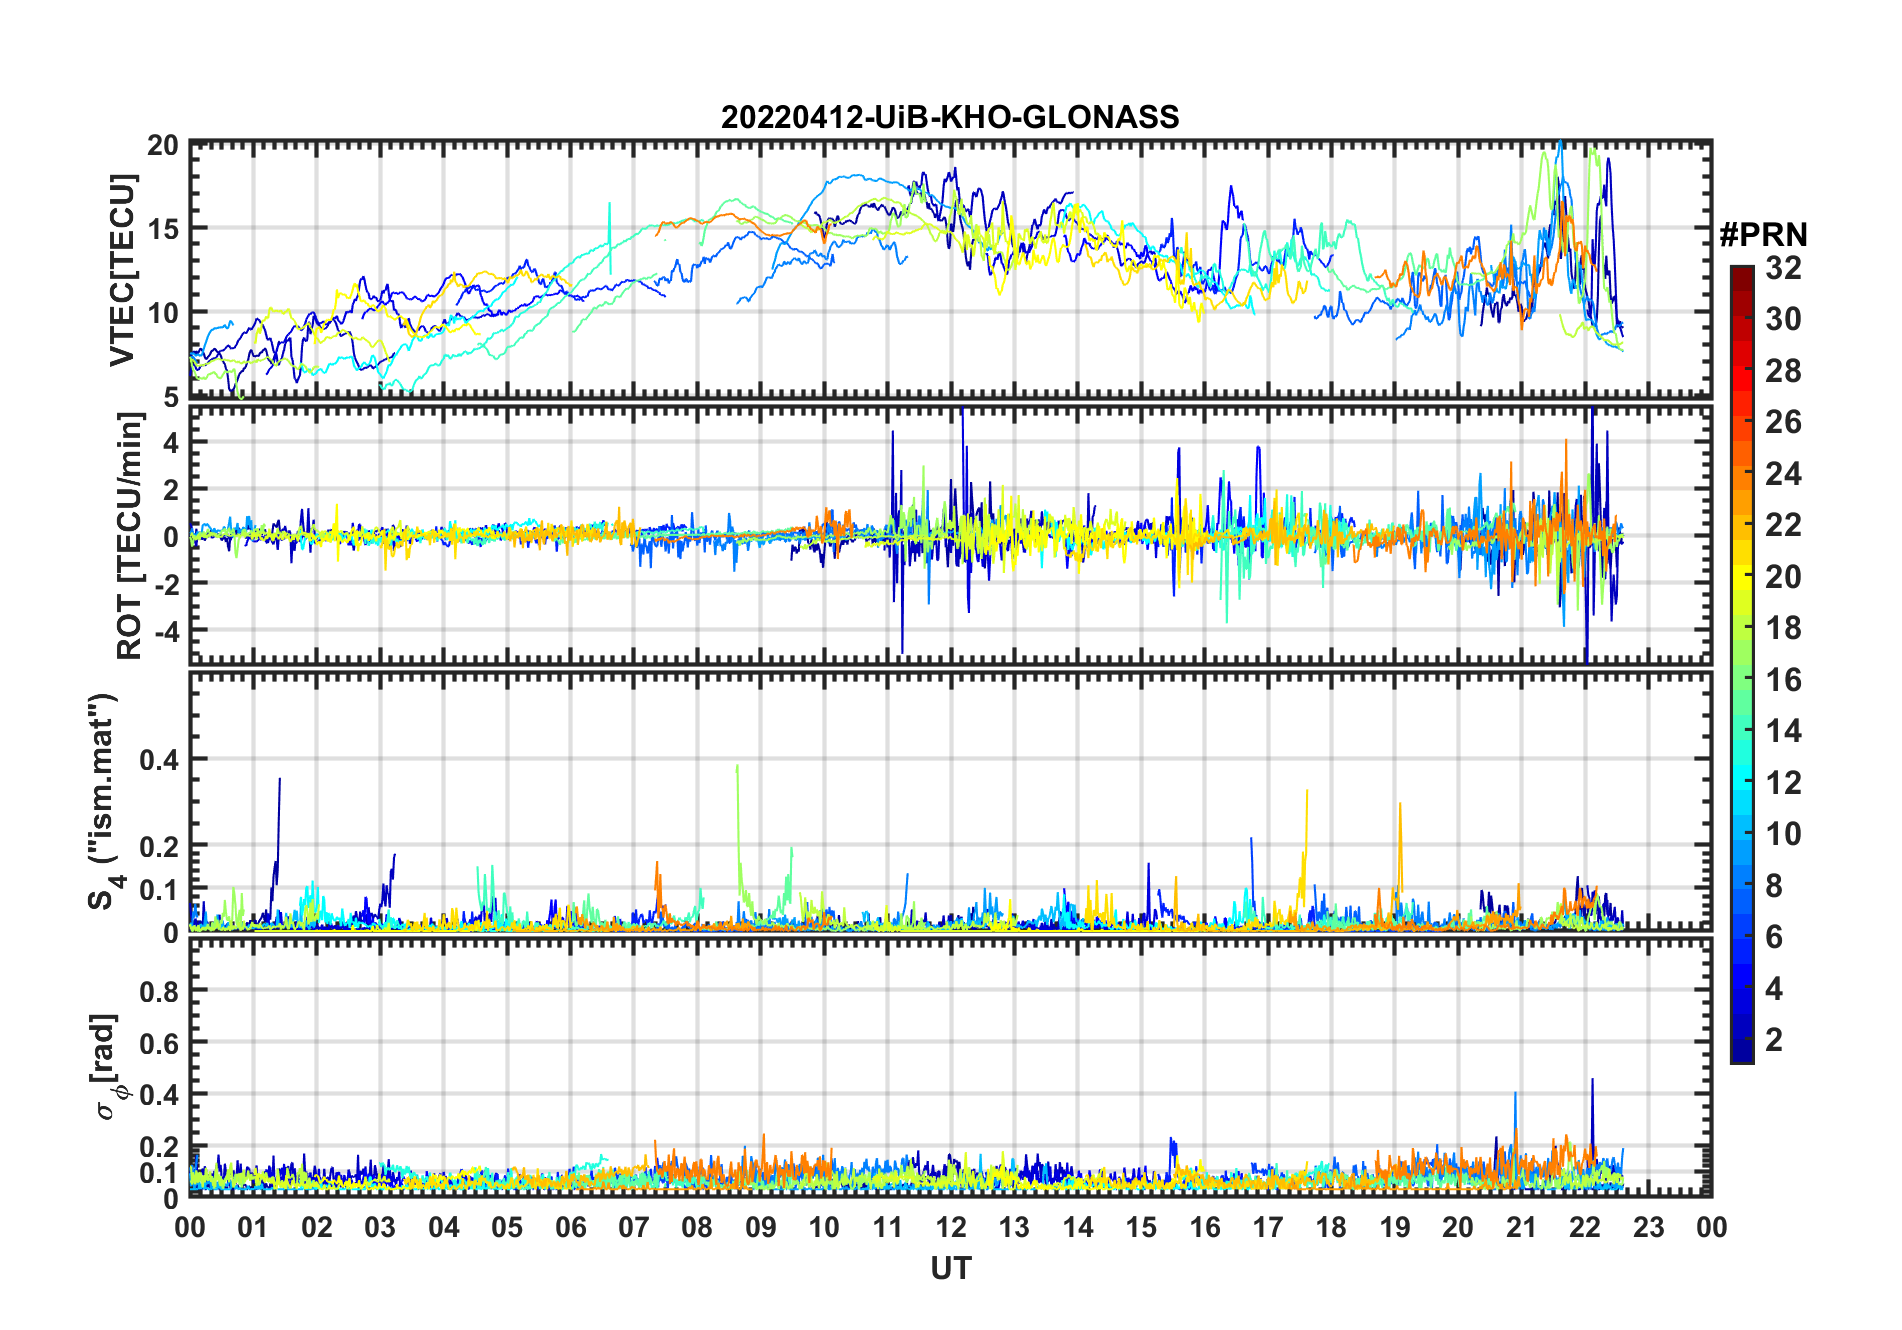Click colorbar tick label 14

point(1783,731)
